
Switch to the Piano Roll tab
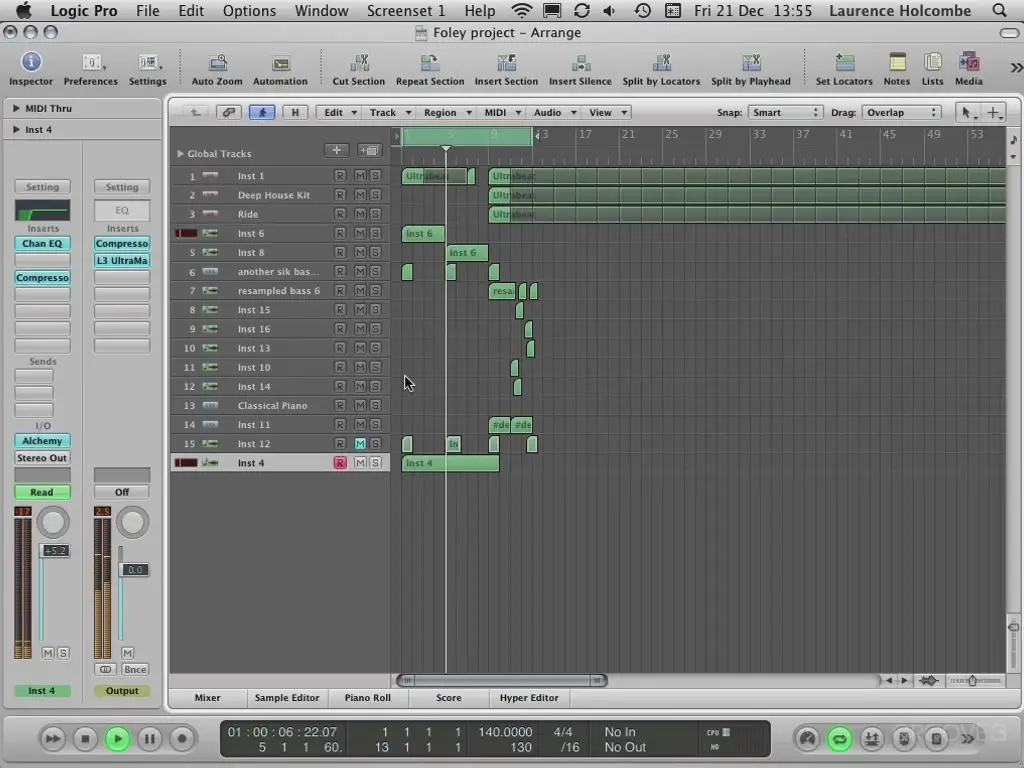pos(368,697)
